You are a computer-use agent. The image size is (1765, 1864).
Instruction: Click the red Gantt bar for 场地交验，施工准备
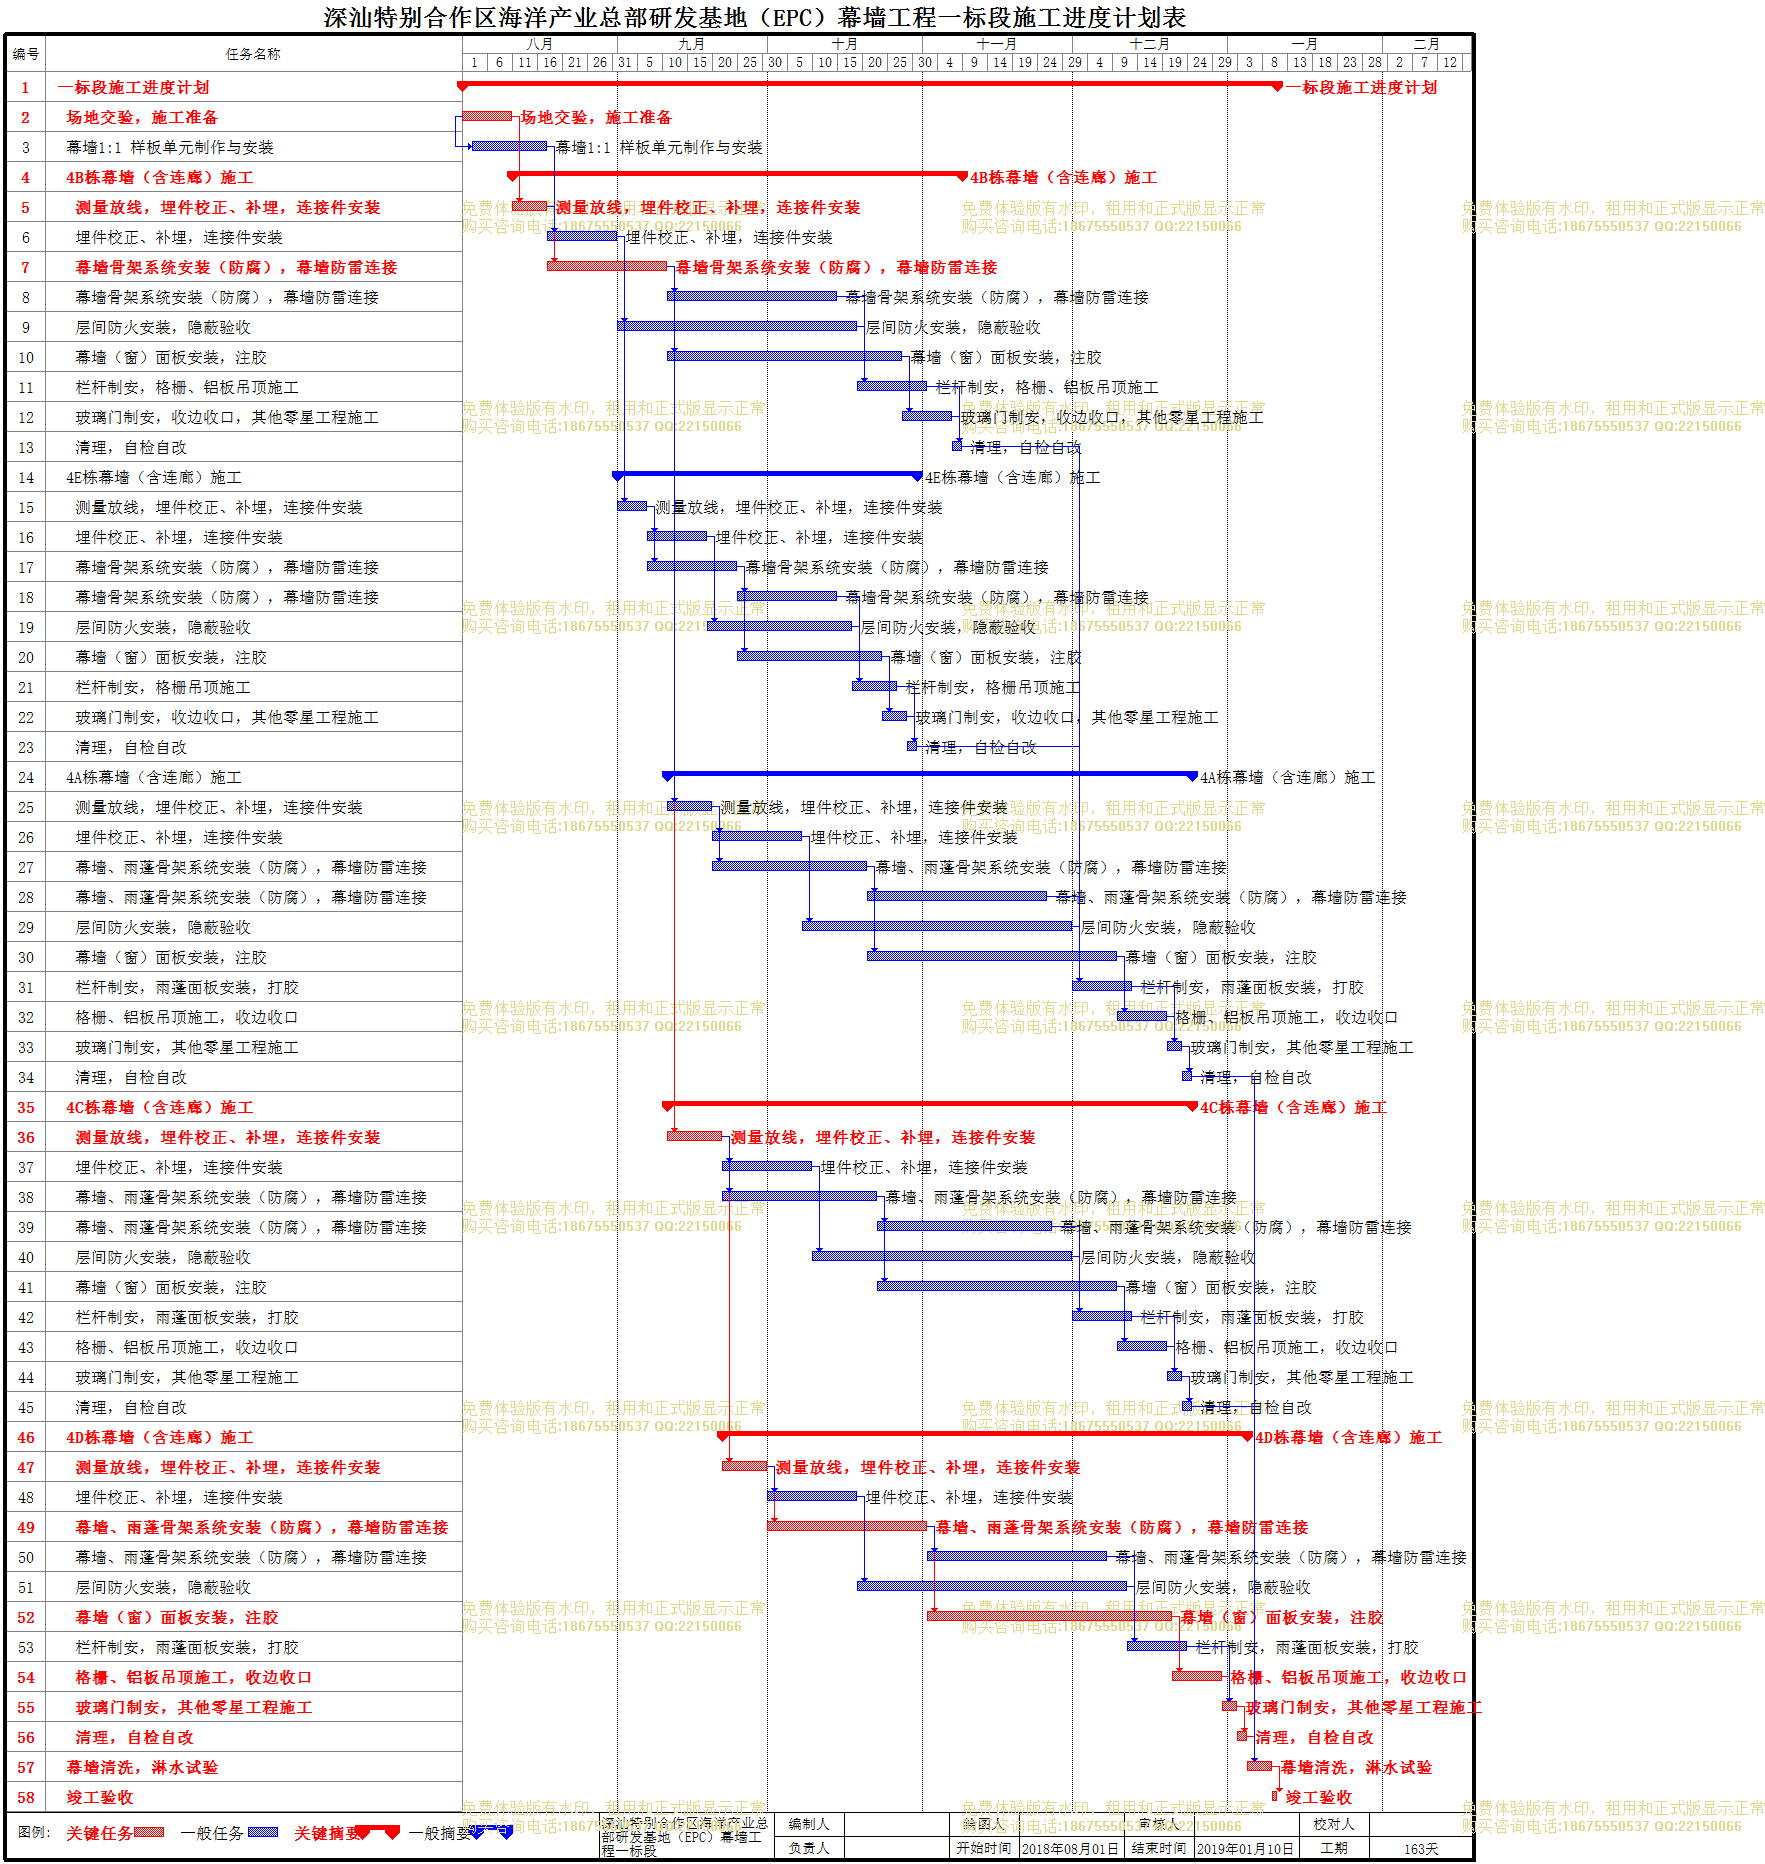tap(487, 117)
